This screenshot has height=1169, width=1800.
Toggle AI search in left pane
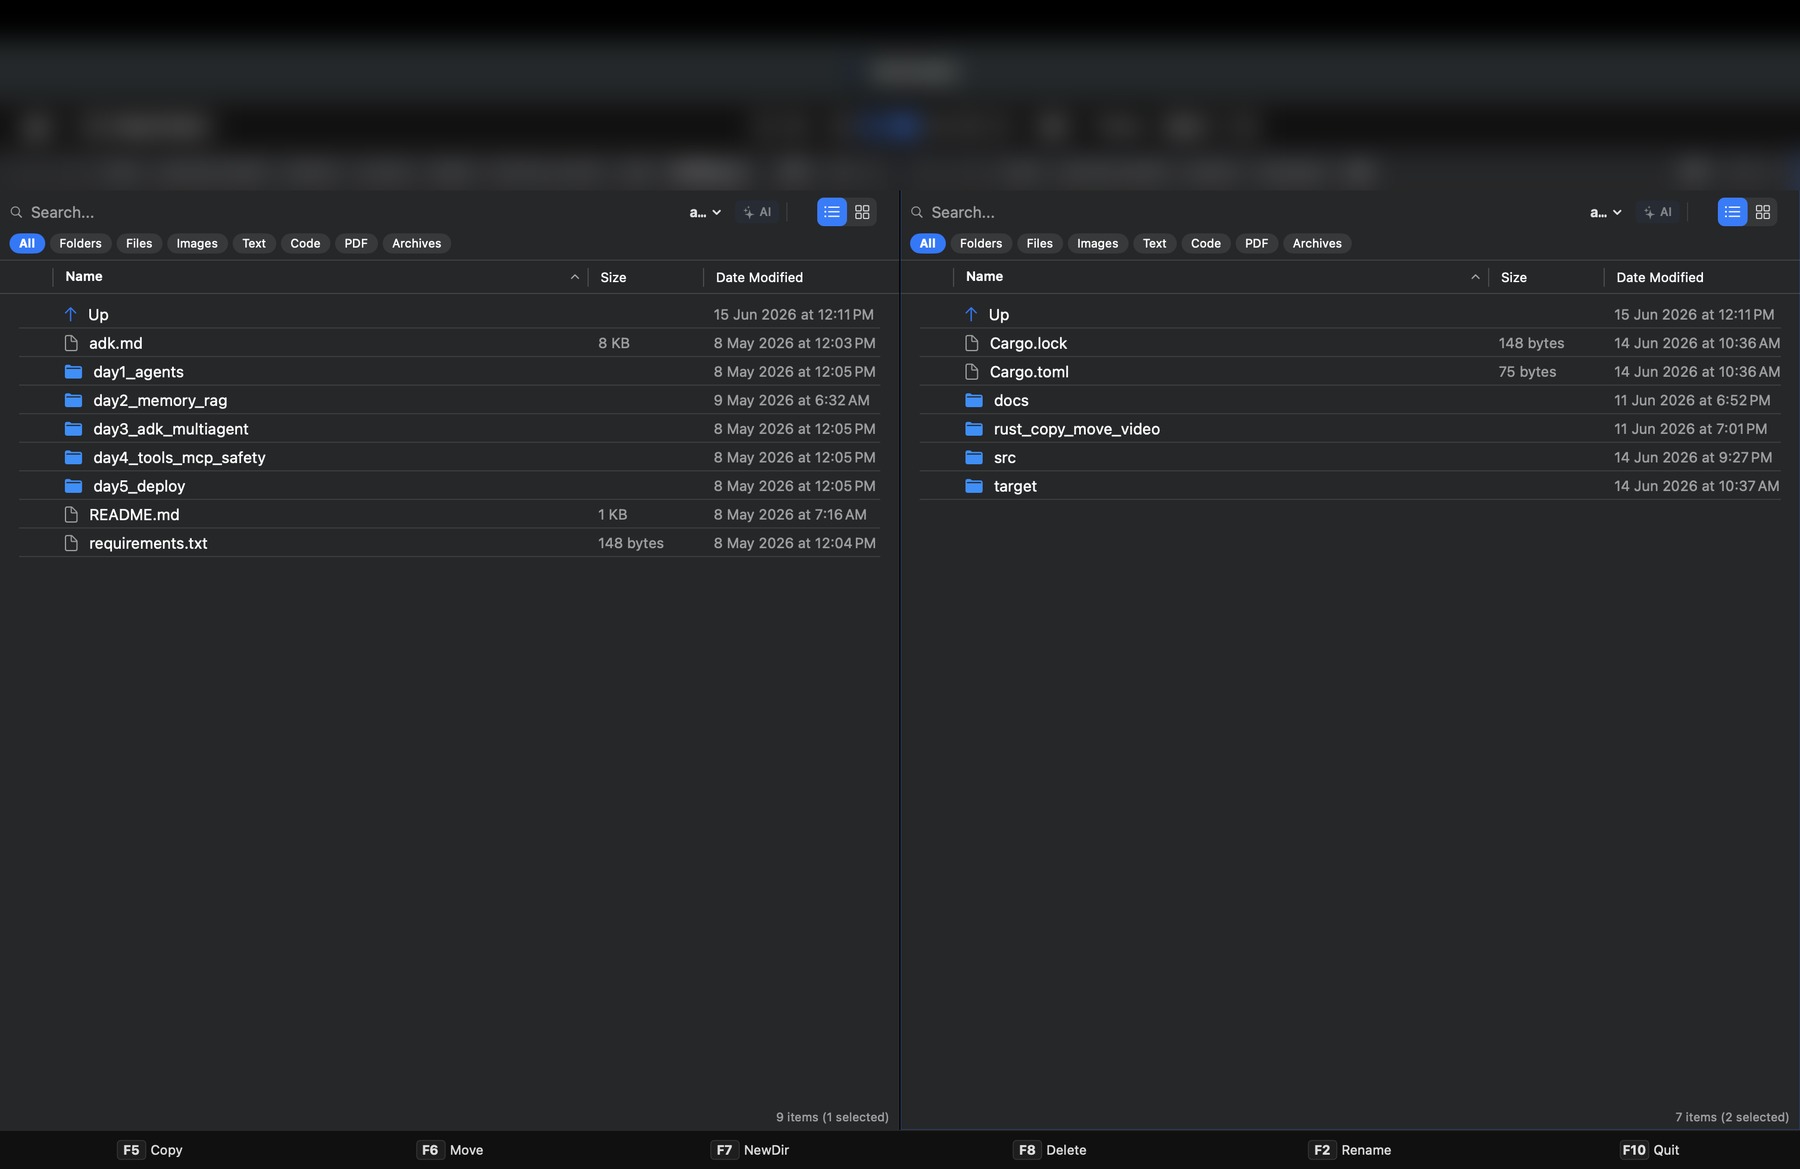pos(757,212)
